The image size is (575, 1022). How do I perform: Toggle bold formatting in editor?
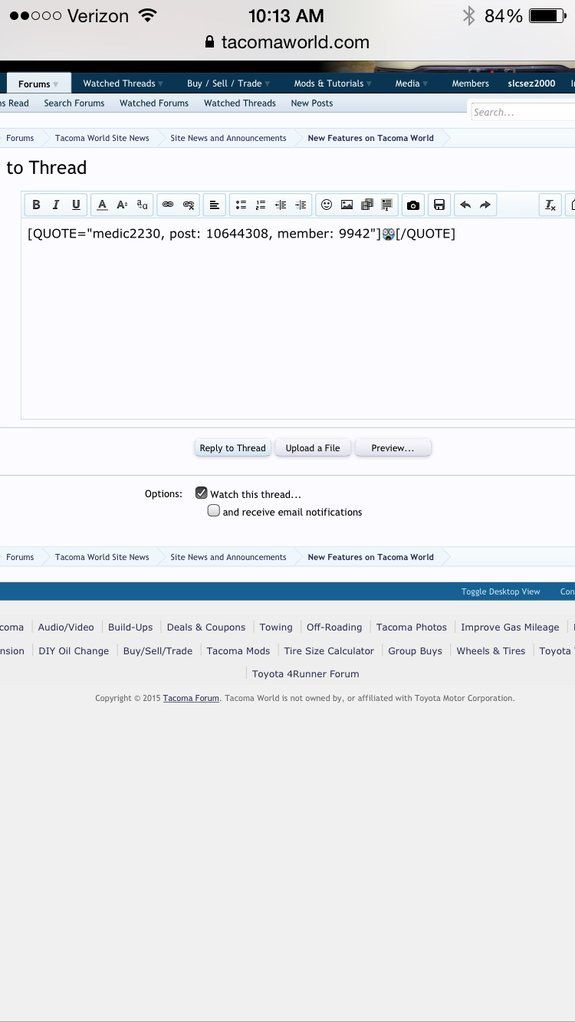click(x=37, y=205)
